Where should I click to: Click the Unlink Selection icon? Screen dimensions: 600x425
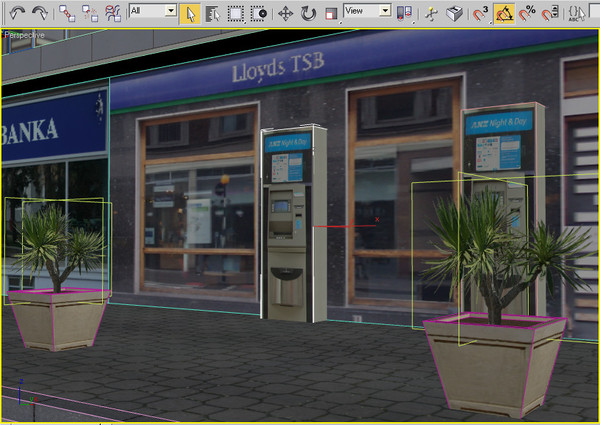tap(90, 14)
